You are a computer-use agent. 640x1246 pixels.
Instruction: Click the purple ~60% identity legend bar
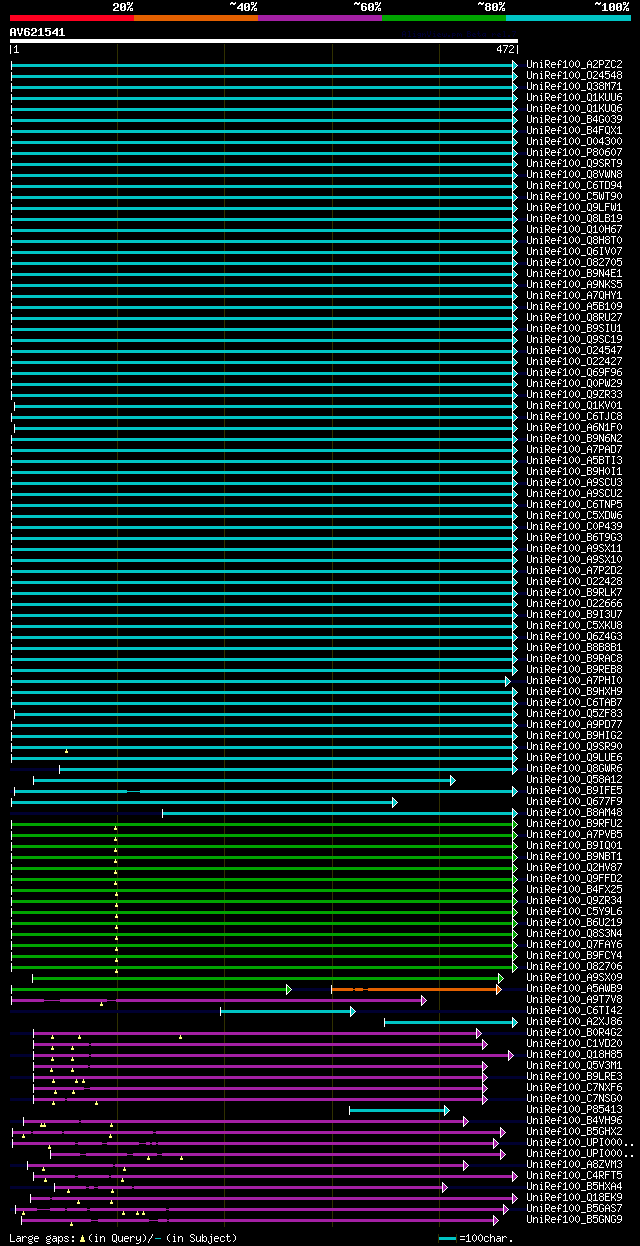[319, 18]
